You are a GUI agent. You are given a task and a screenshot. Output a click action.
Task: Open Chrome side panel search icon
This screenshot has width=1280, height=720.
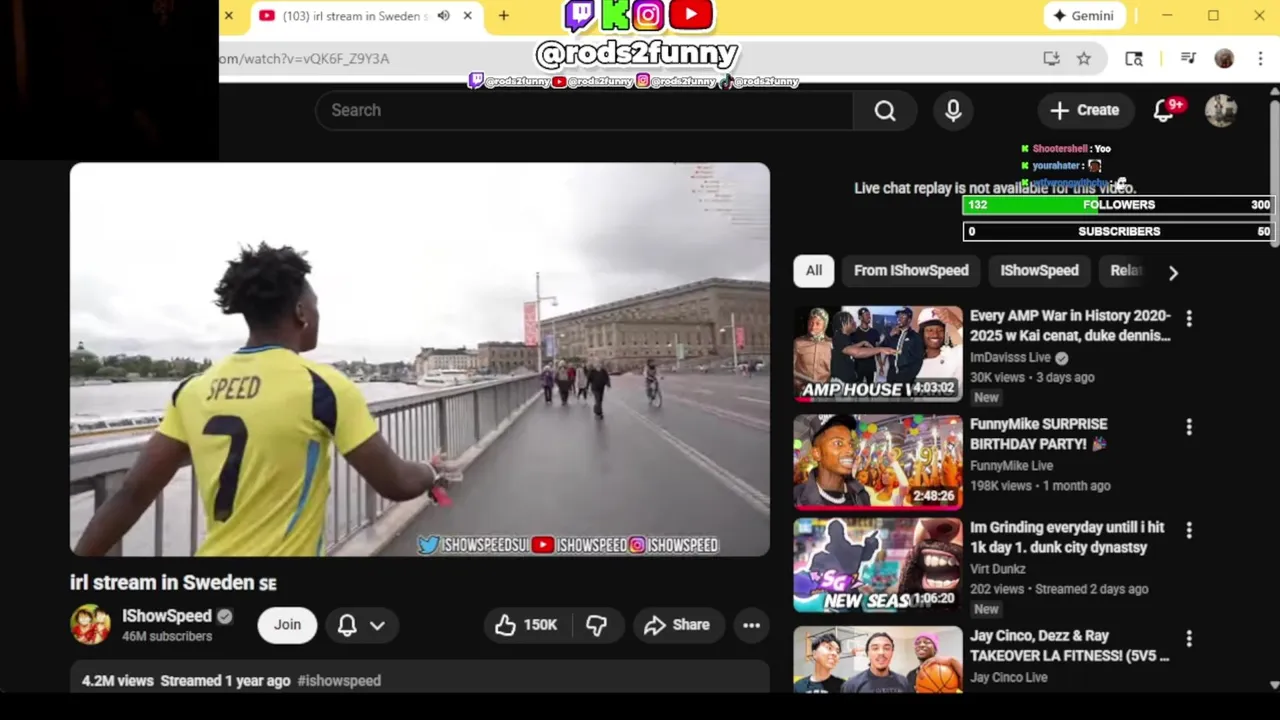point(1134,59)
